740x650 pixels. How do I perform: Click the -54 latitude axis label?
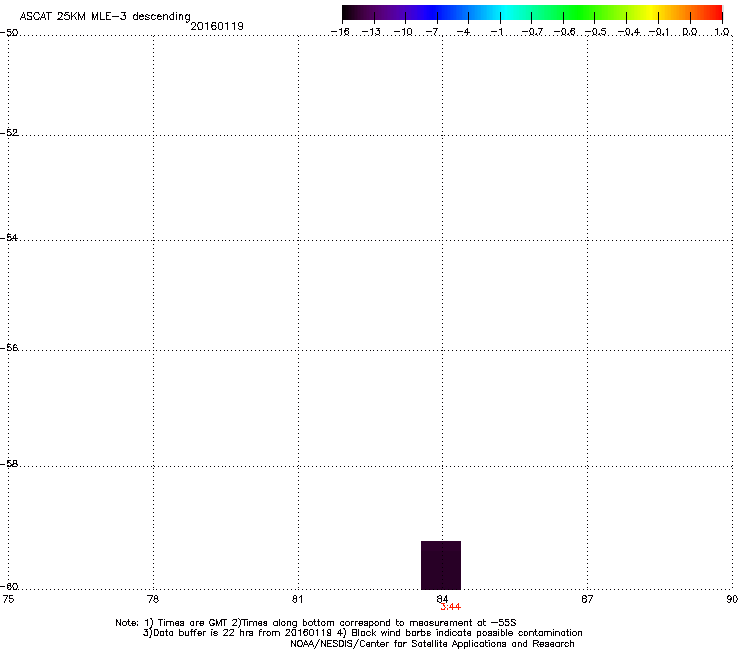pos(9,237)
